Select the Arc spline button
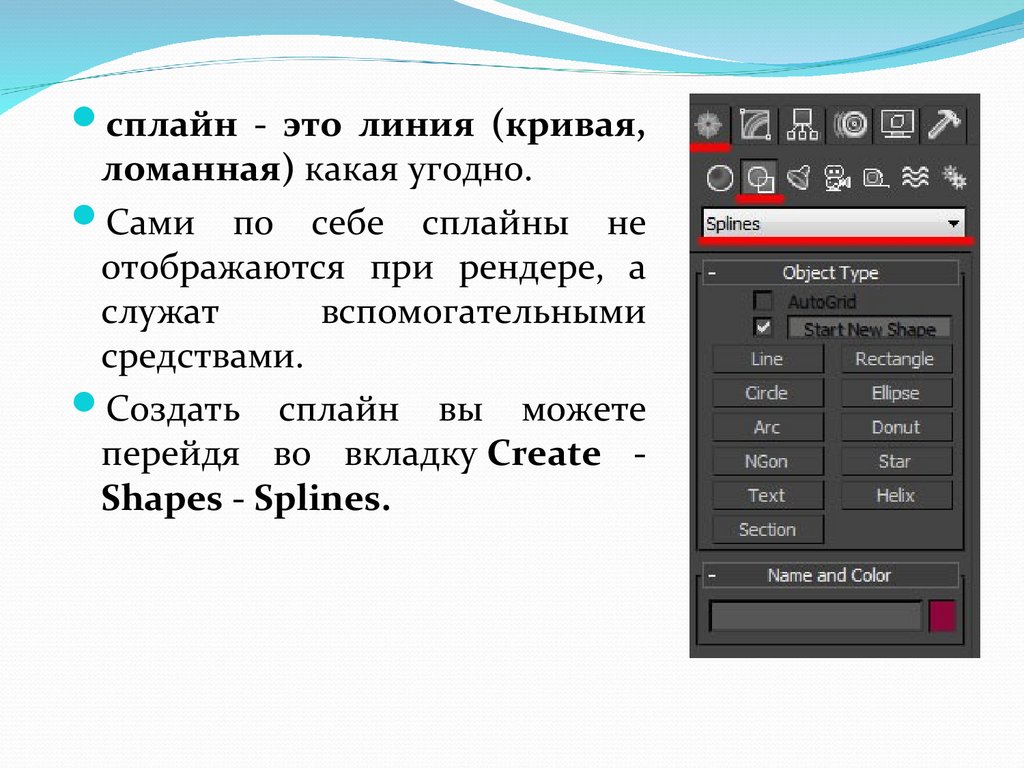Screen dimensions: 1024x768 click(767, 427)
